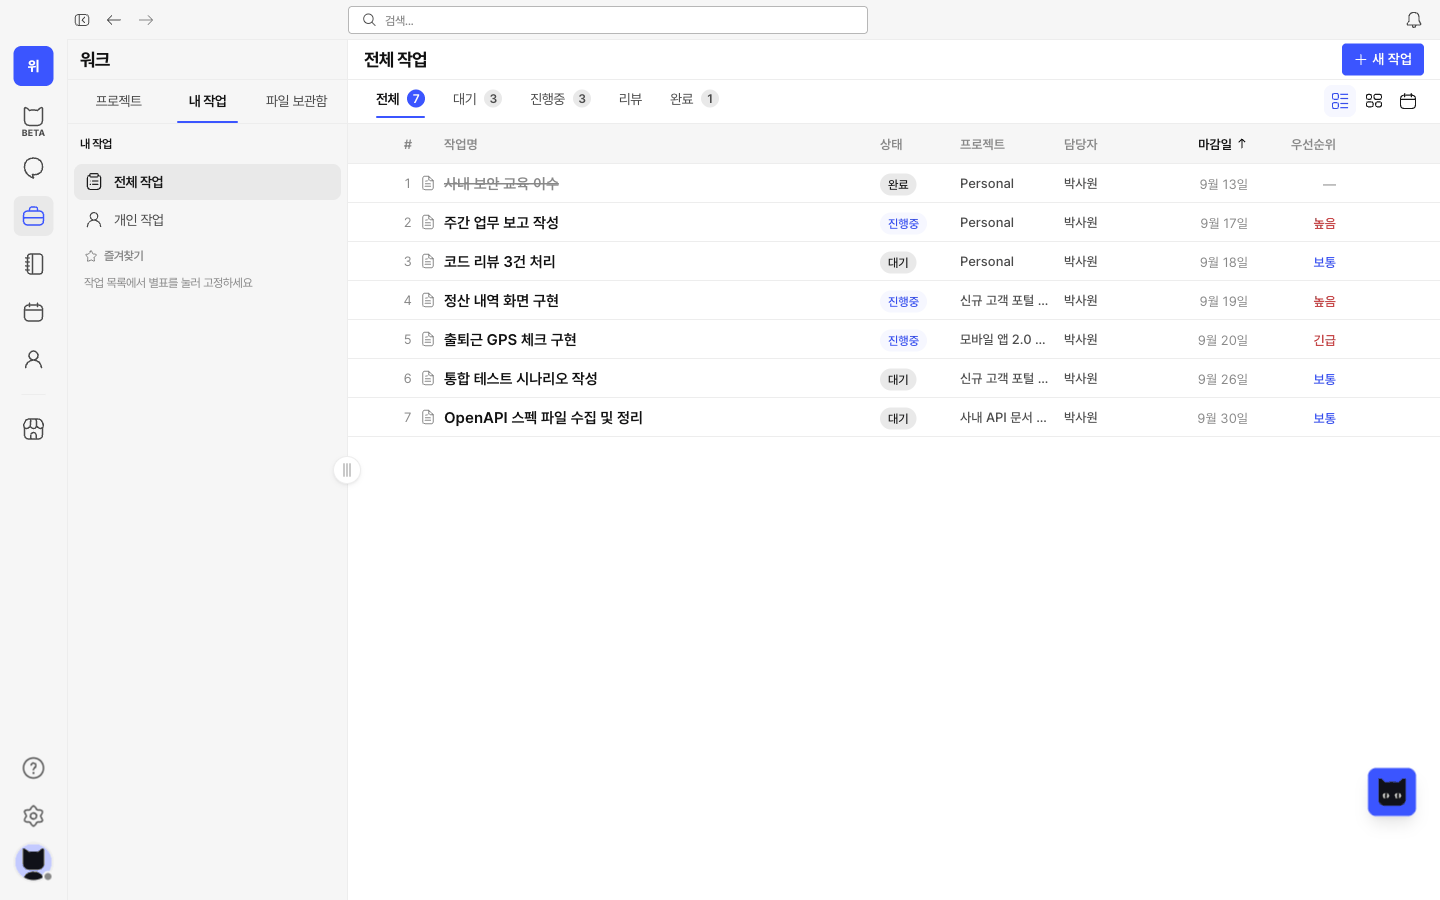Go forward with the right arrow
This screenshot has width=1440, height=900.
click(x=146, y=20)
